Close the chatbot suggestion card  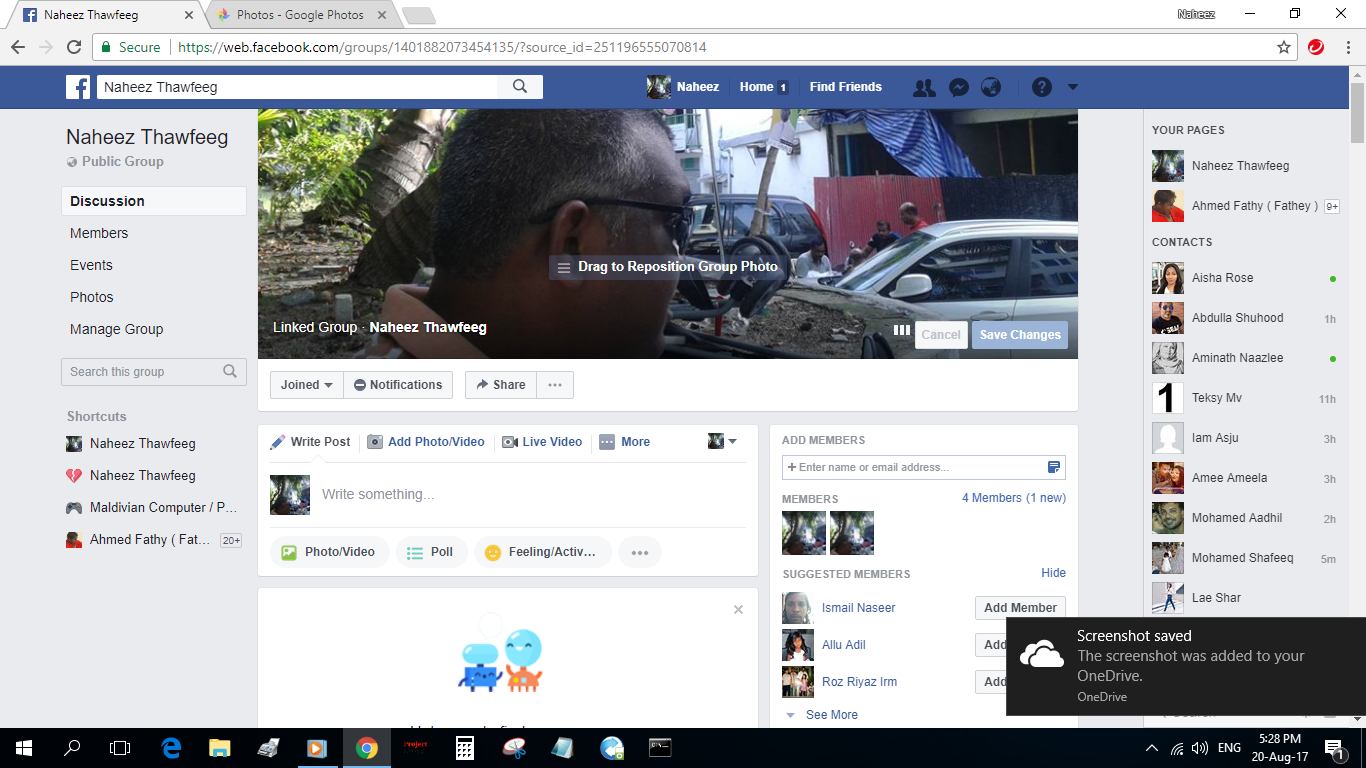click(738, 609)
